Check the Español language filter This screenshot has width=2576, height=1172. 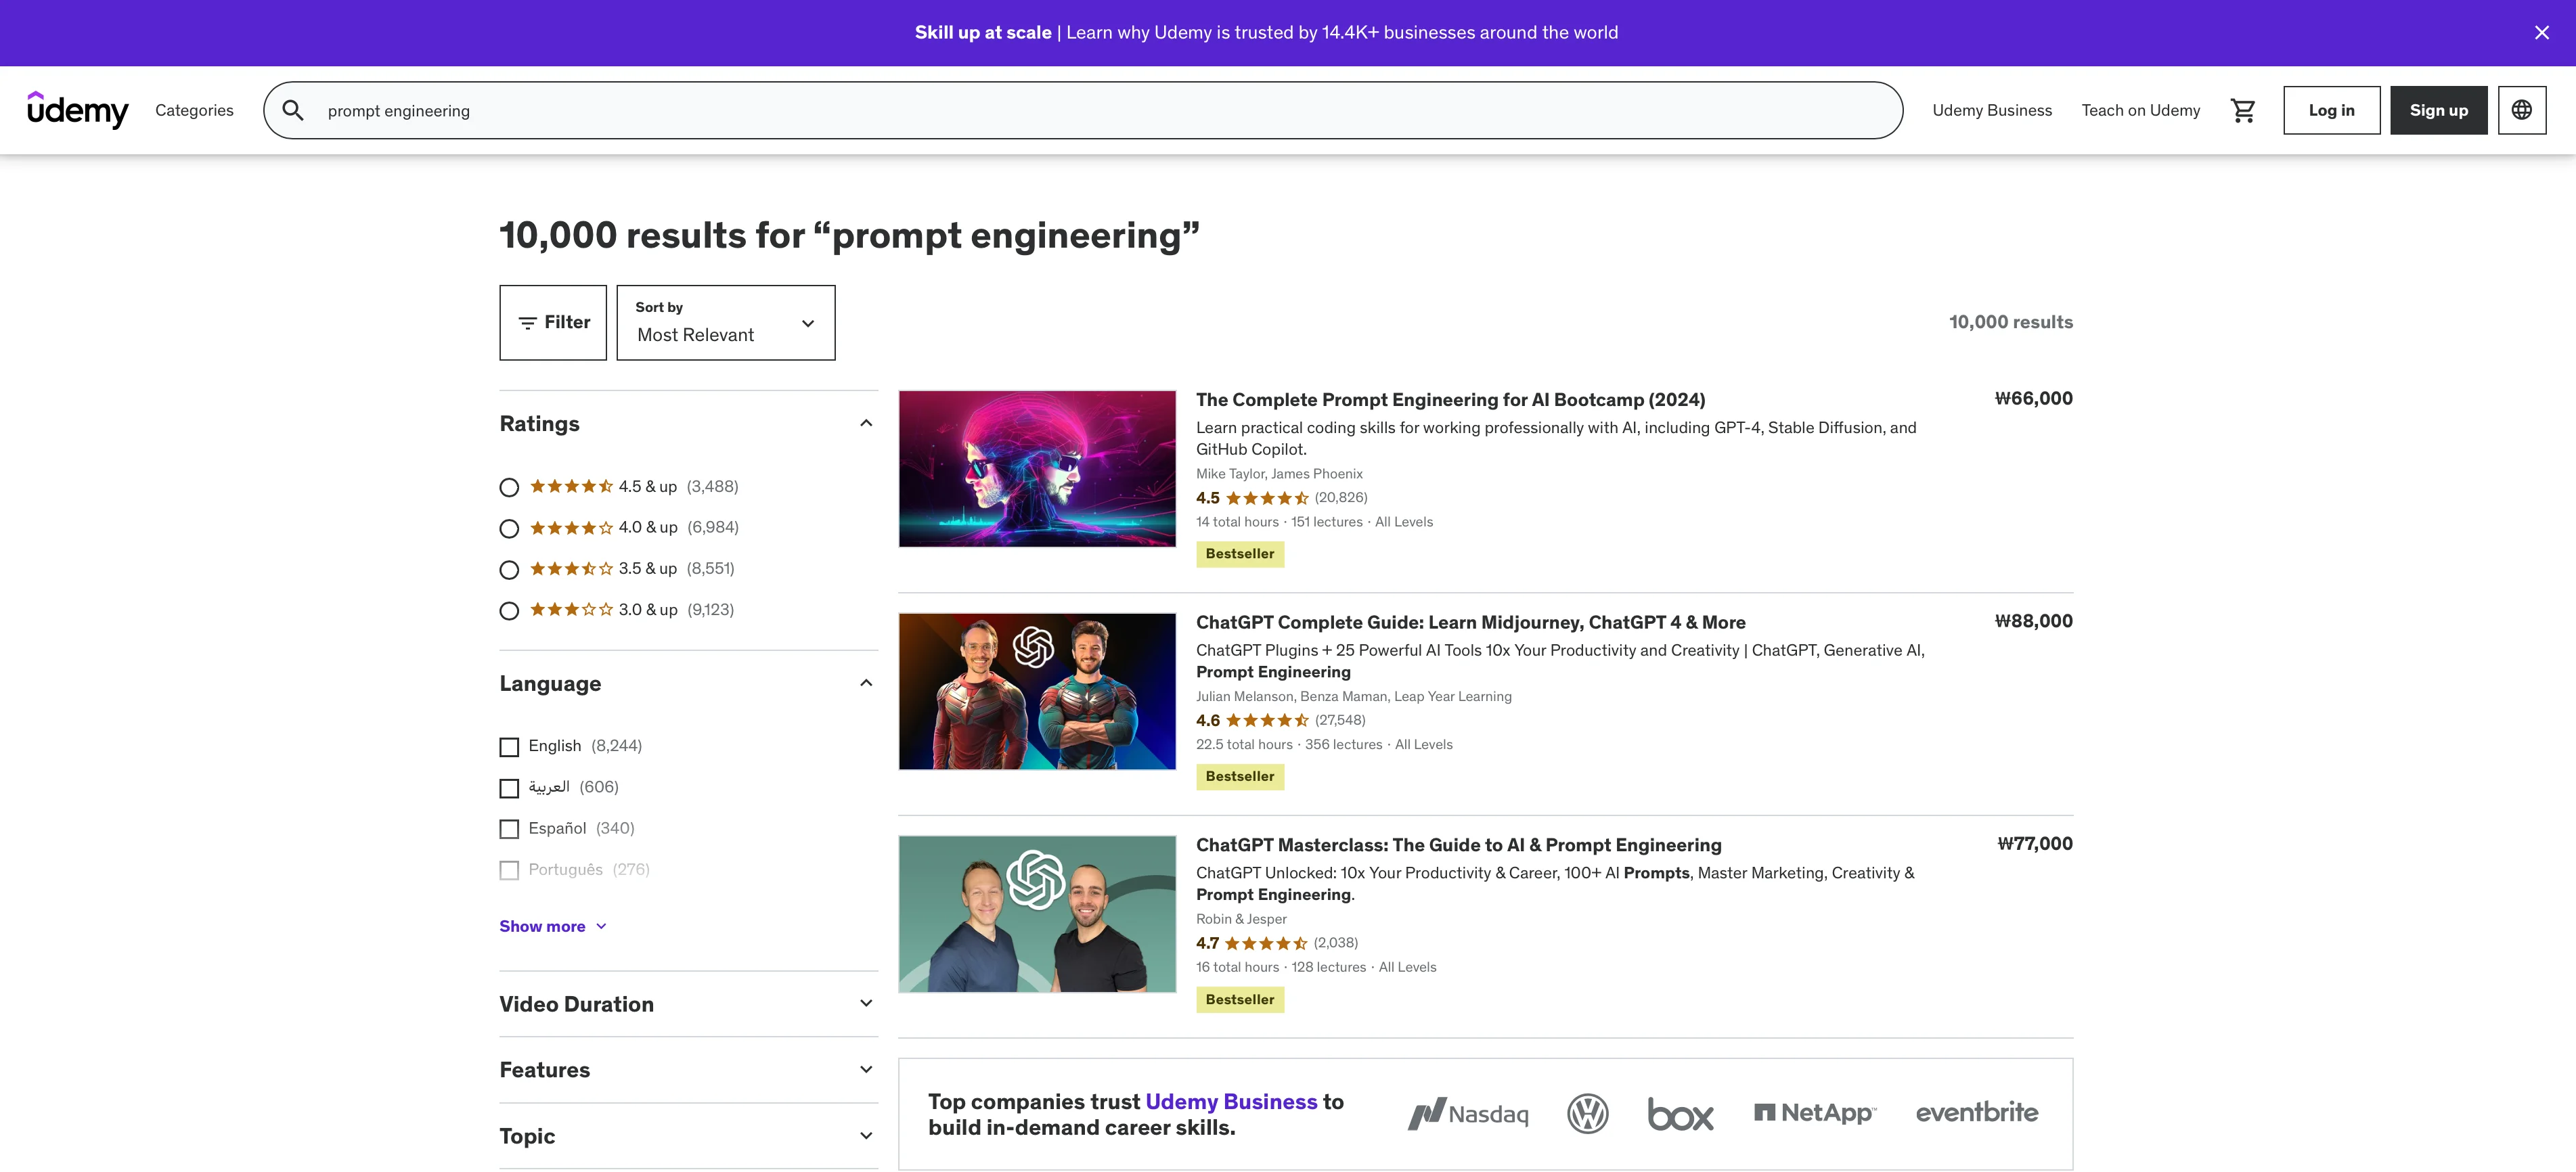(x=509, y=828)
